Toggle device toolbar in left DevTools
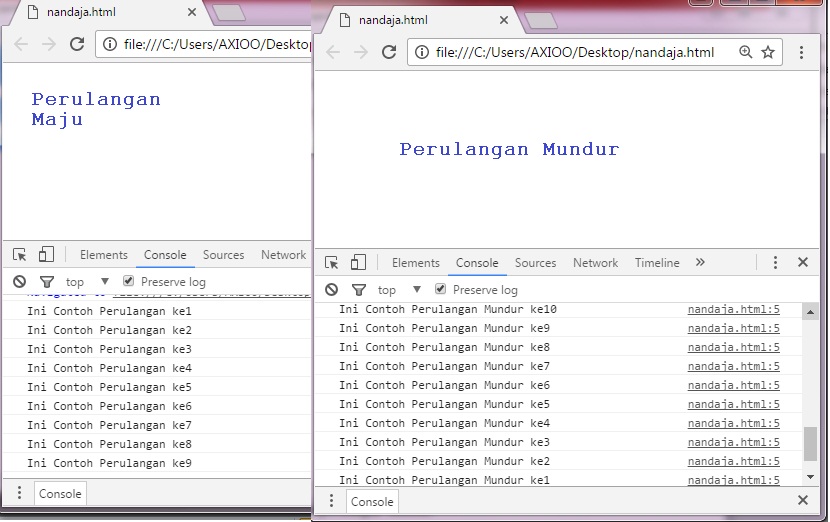 pos(46,254)
